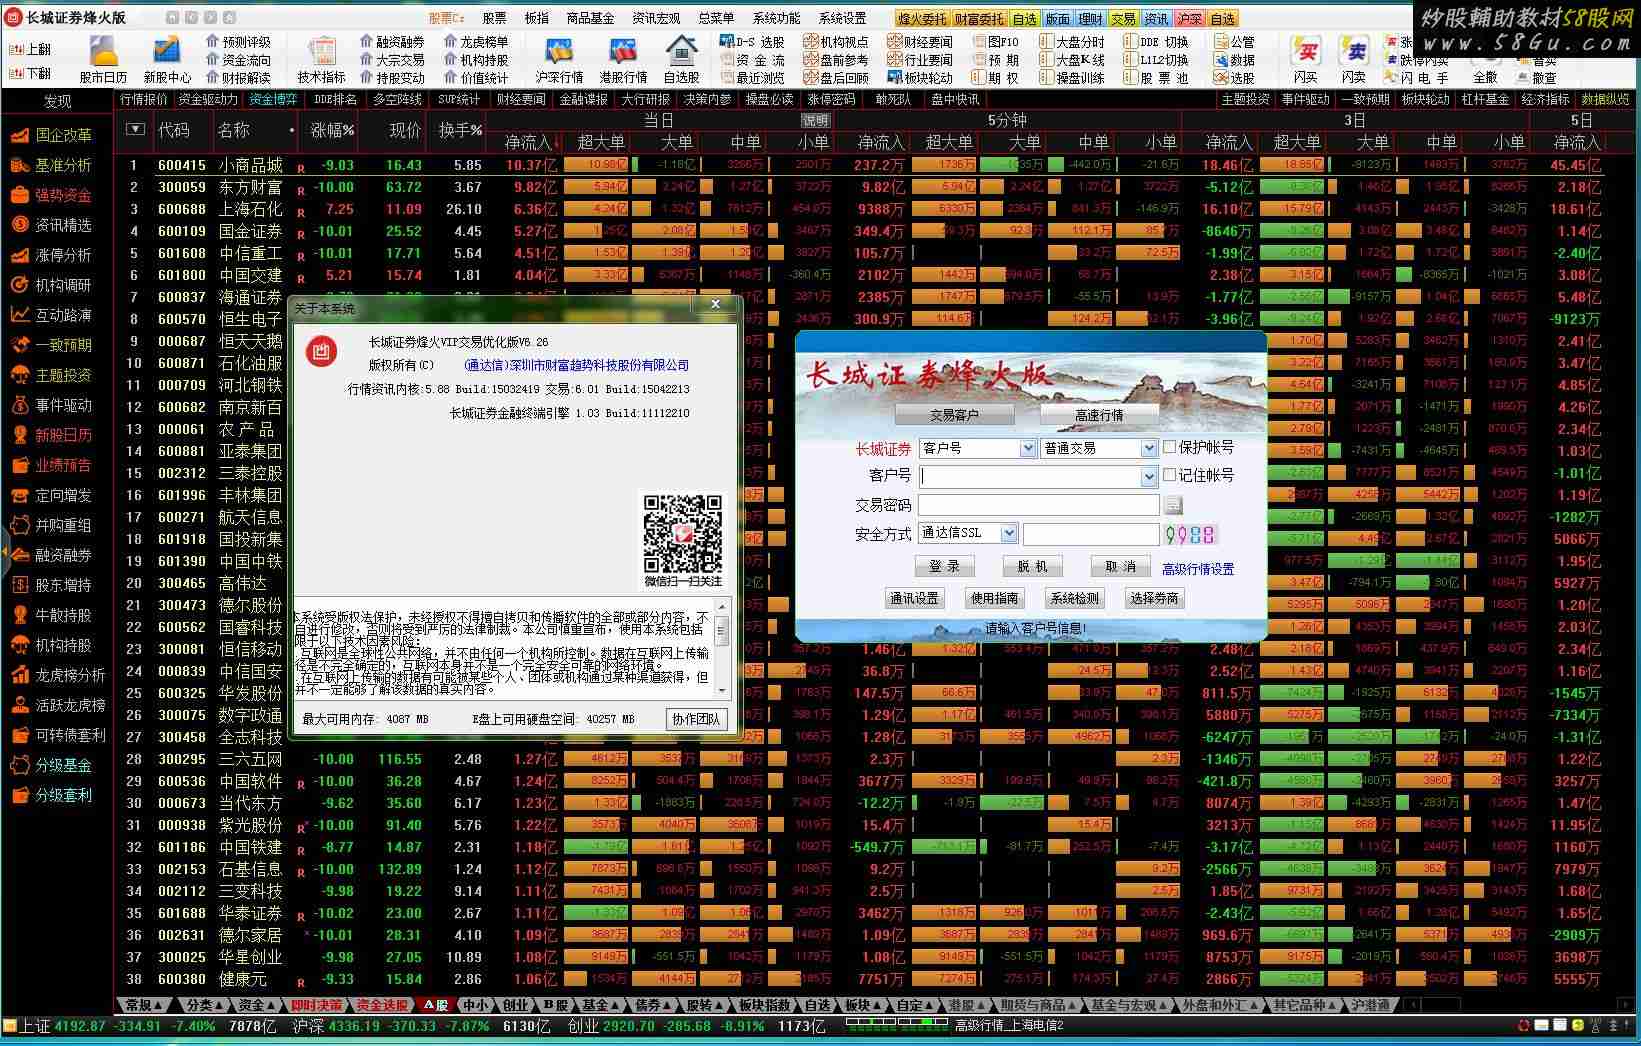This screenshot has height=1046, width=1641.
Task: Expand the 客户号 account history dropdown arrow
Action: (1148, 477)
